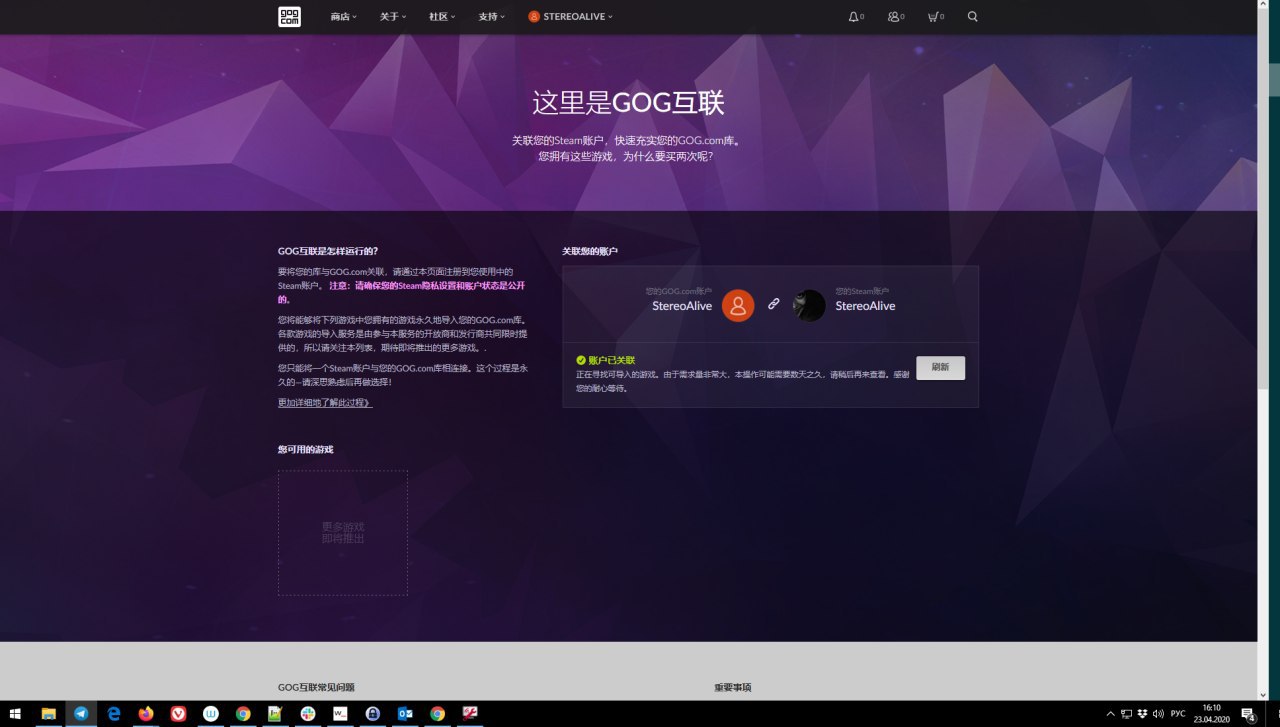This screenshot has height=727, width=1280.
Task: Click the Dropbox tray icon
Action: pyautogui.click(x=1142, y=714)
